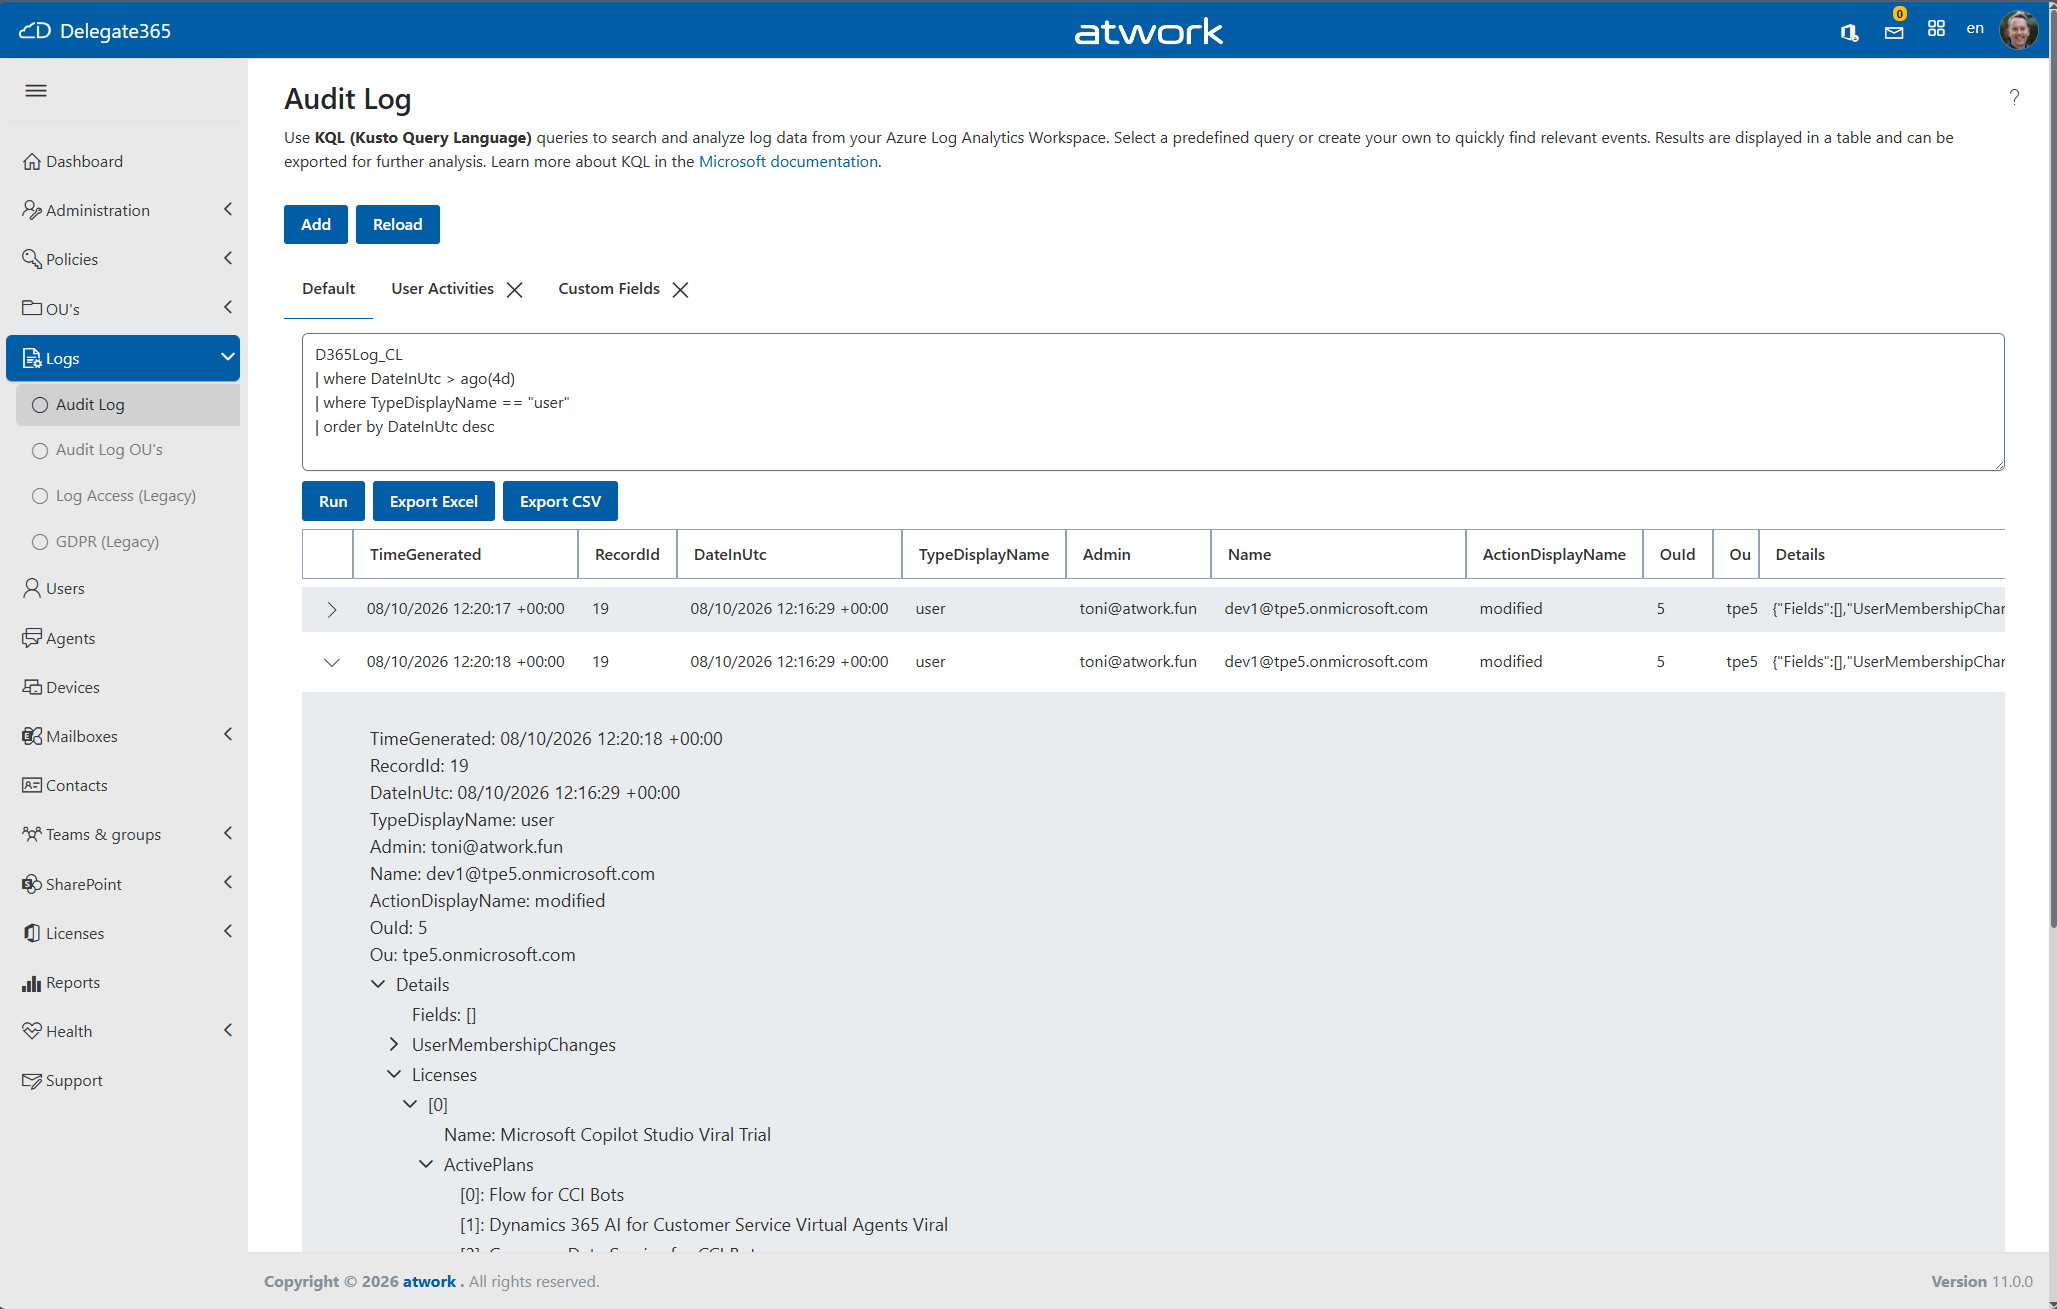Collapse the Details node in record
2057x1309 pixels.
pos(378,984)
